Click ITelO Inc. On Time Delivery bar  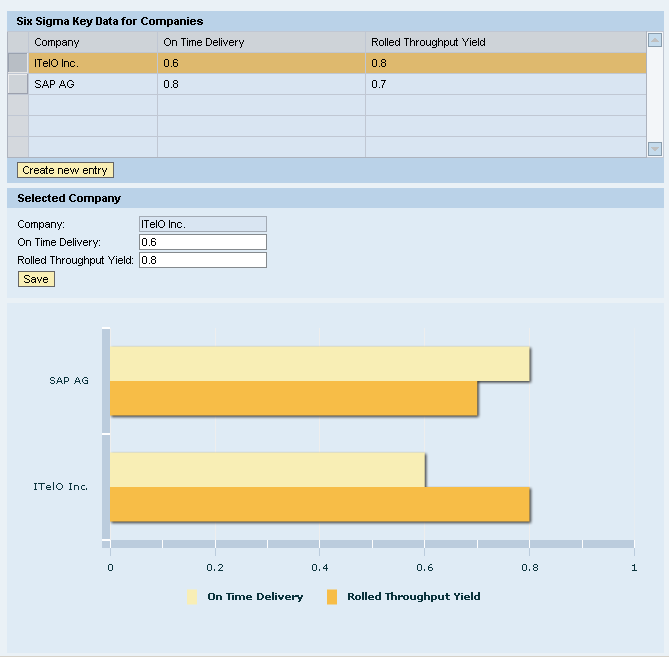tap(267, 470)
